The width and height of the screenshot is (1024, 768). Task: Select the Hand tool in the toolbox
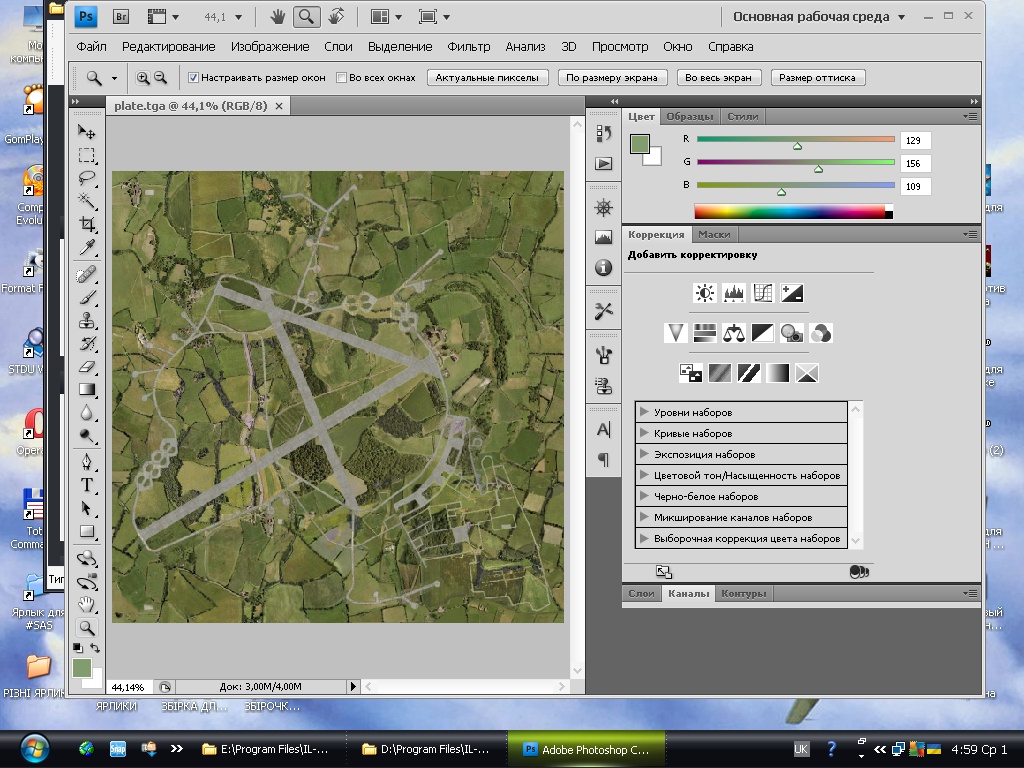click(87, 603)
